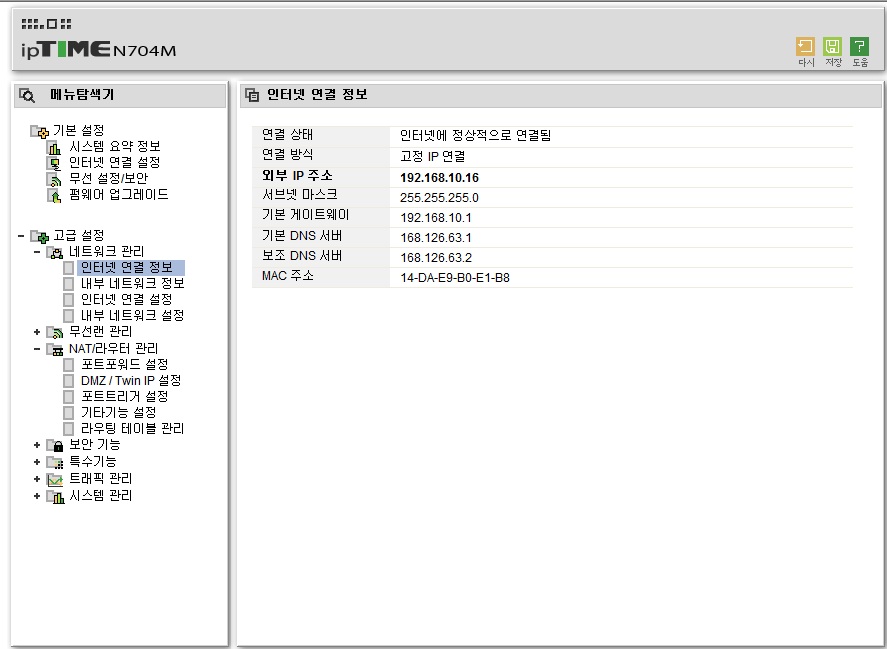Click the 고급 설정 folder icon
The height and width of the screenshot is (649, 887).
pos(40,236)
